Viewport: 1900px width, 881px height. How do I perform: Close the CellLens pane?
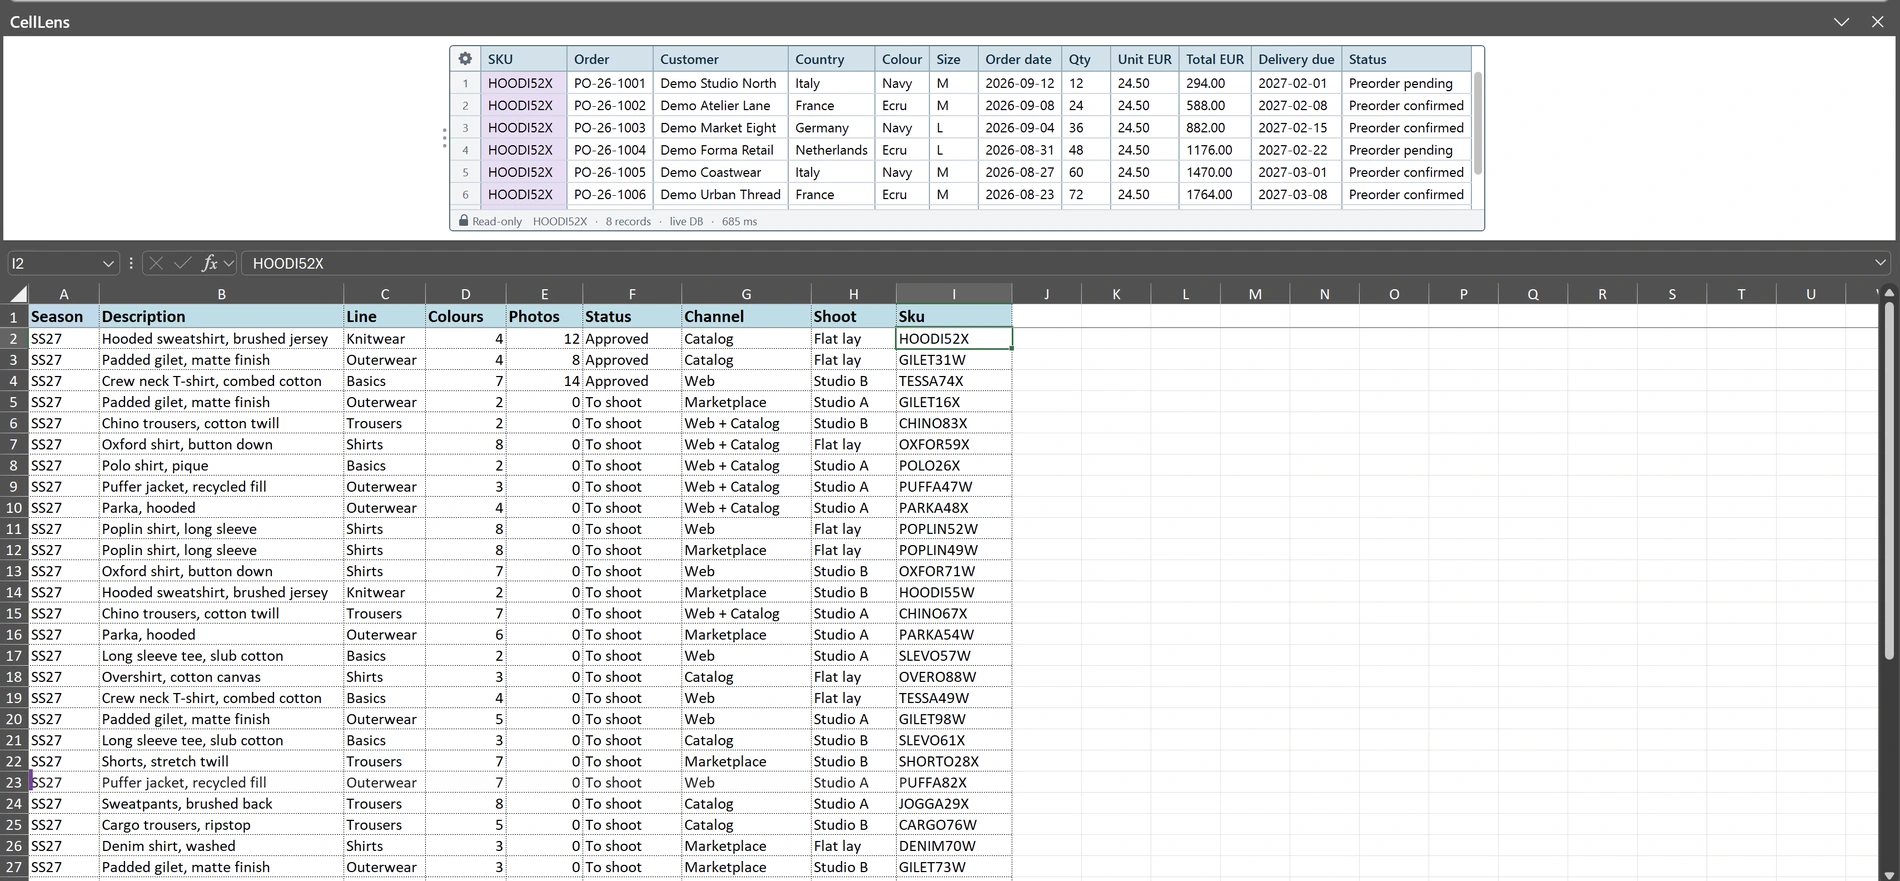pyautogui.click(x=1877, y=21)
